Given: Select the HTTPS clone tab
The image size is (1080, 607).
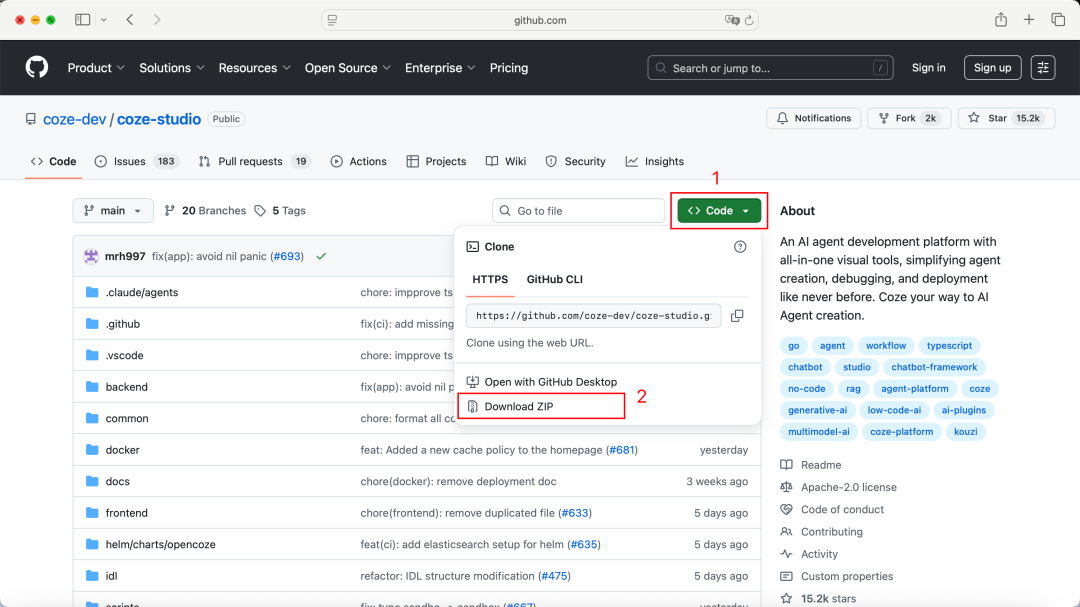Looking at the screenshot, I should [490, 280].
